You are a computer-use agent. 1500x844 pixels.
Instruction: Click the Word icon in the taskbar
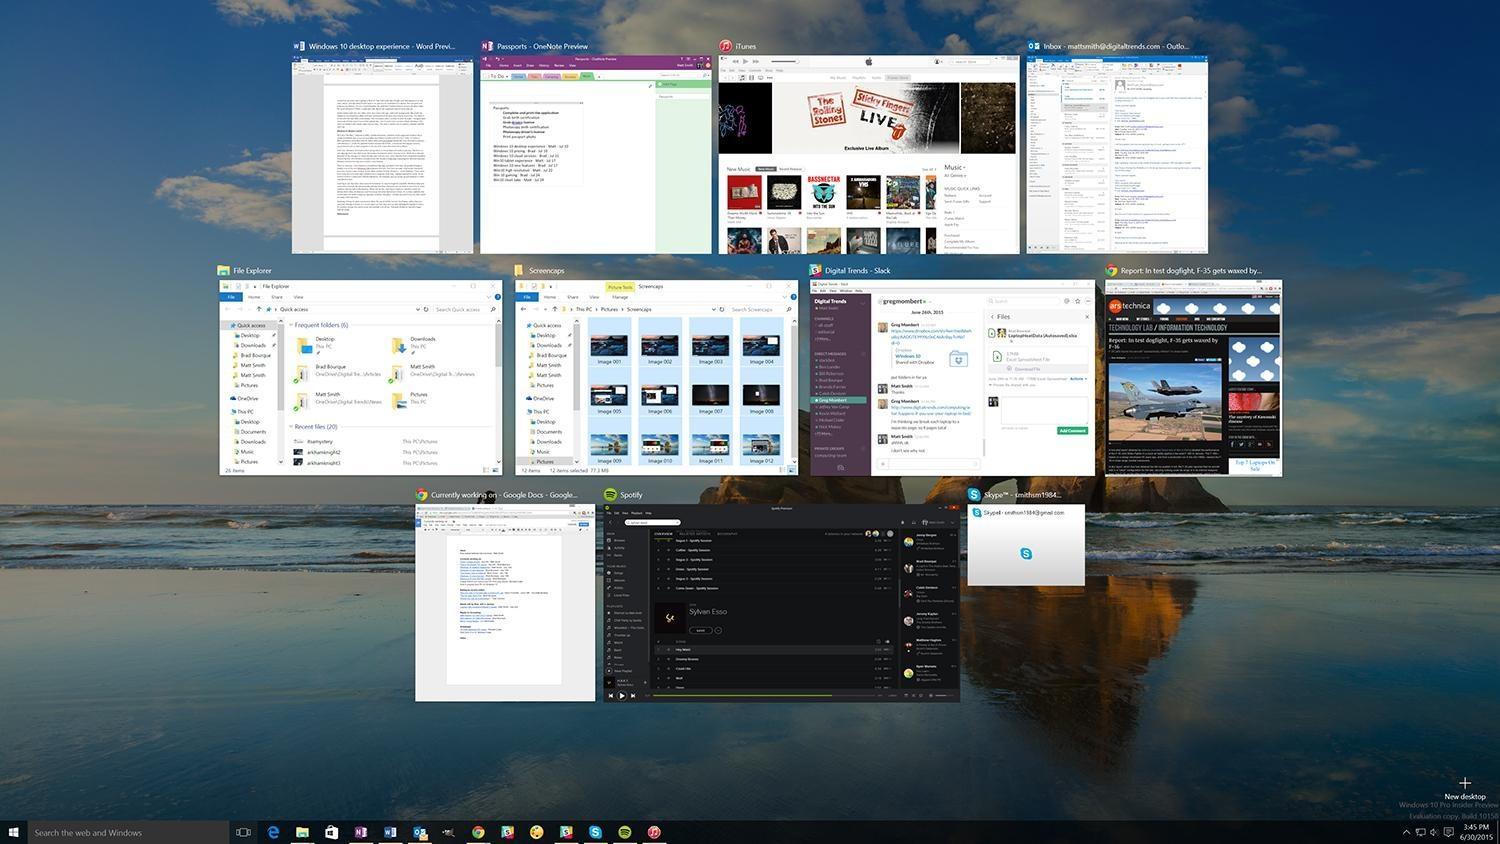point(390,832)
